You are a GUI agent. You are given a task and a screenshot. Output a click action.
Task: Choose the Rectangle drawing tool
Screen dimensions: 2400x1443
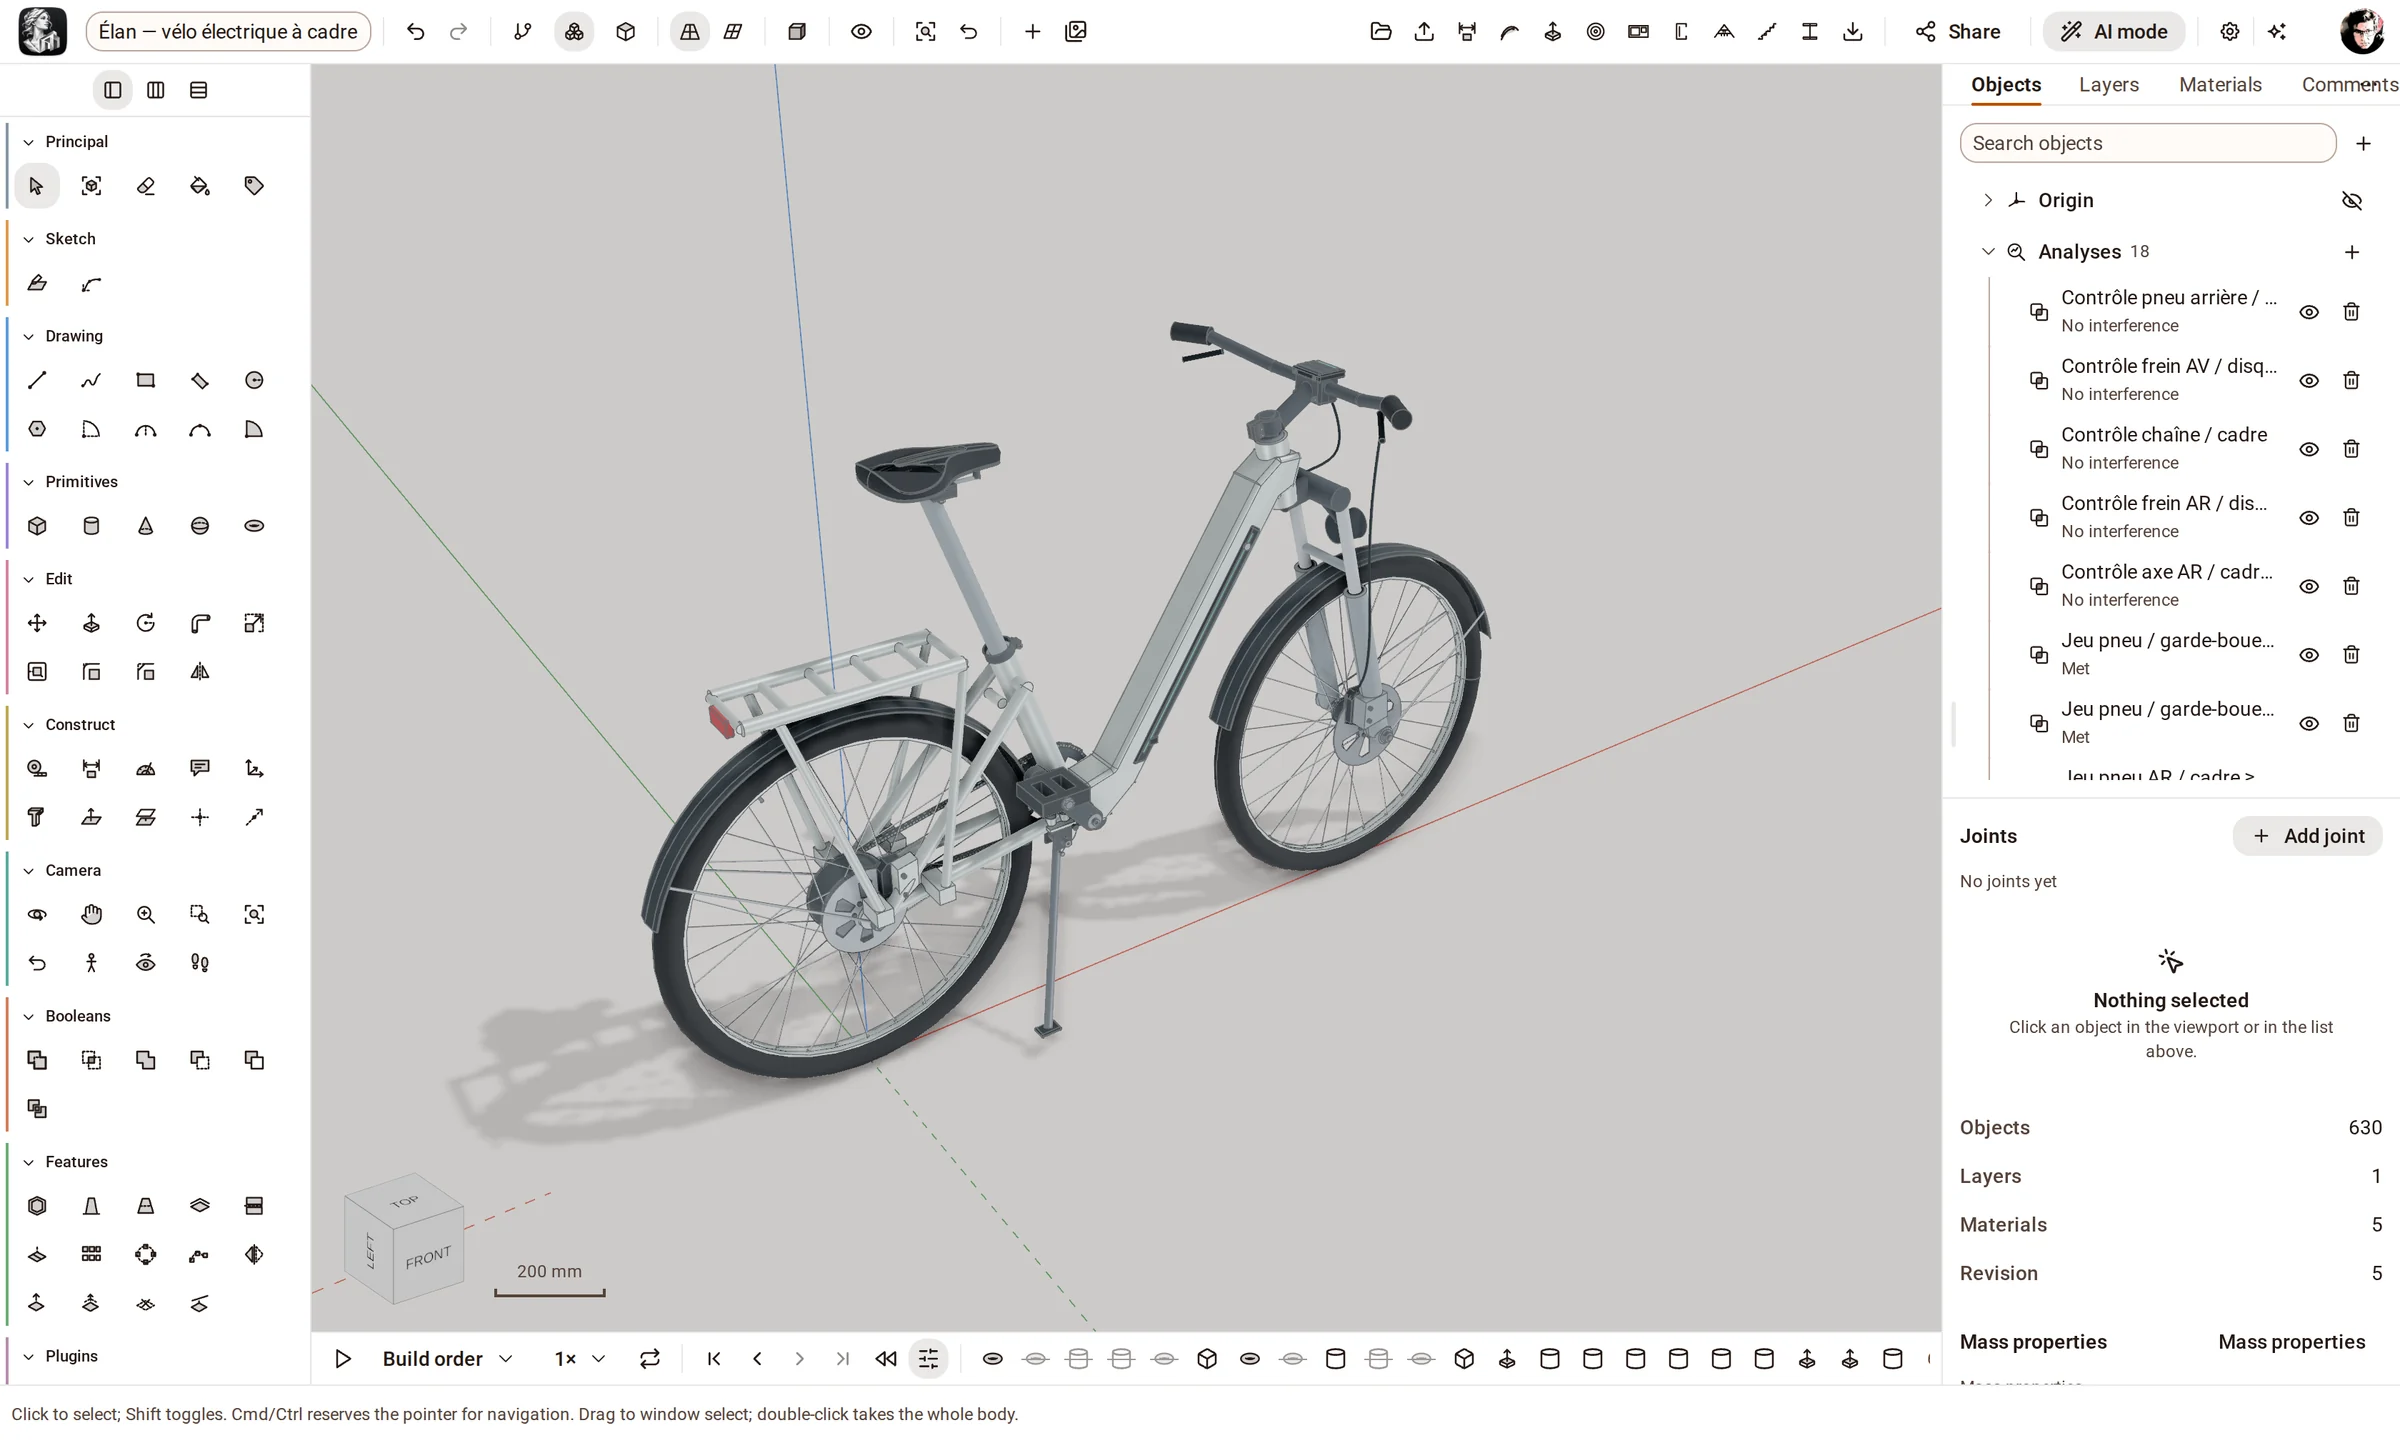pyautogui.click(x=146, y=380)
